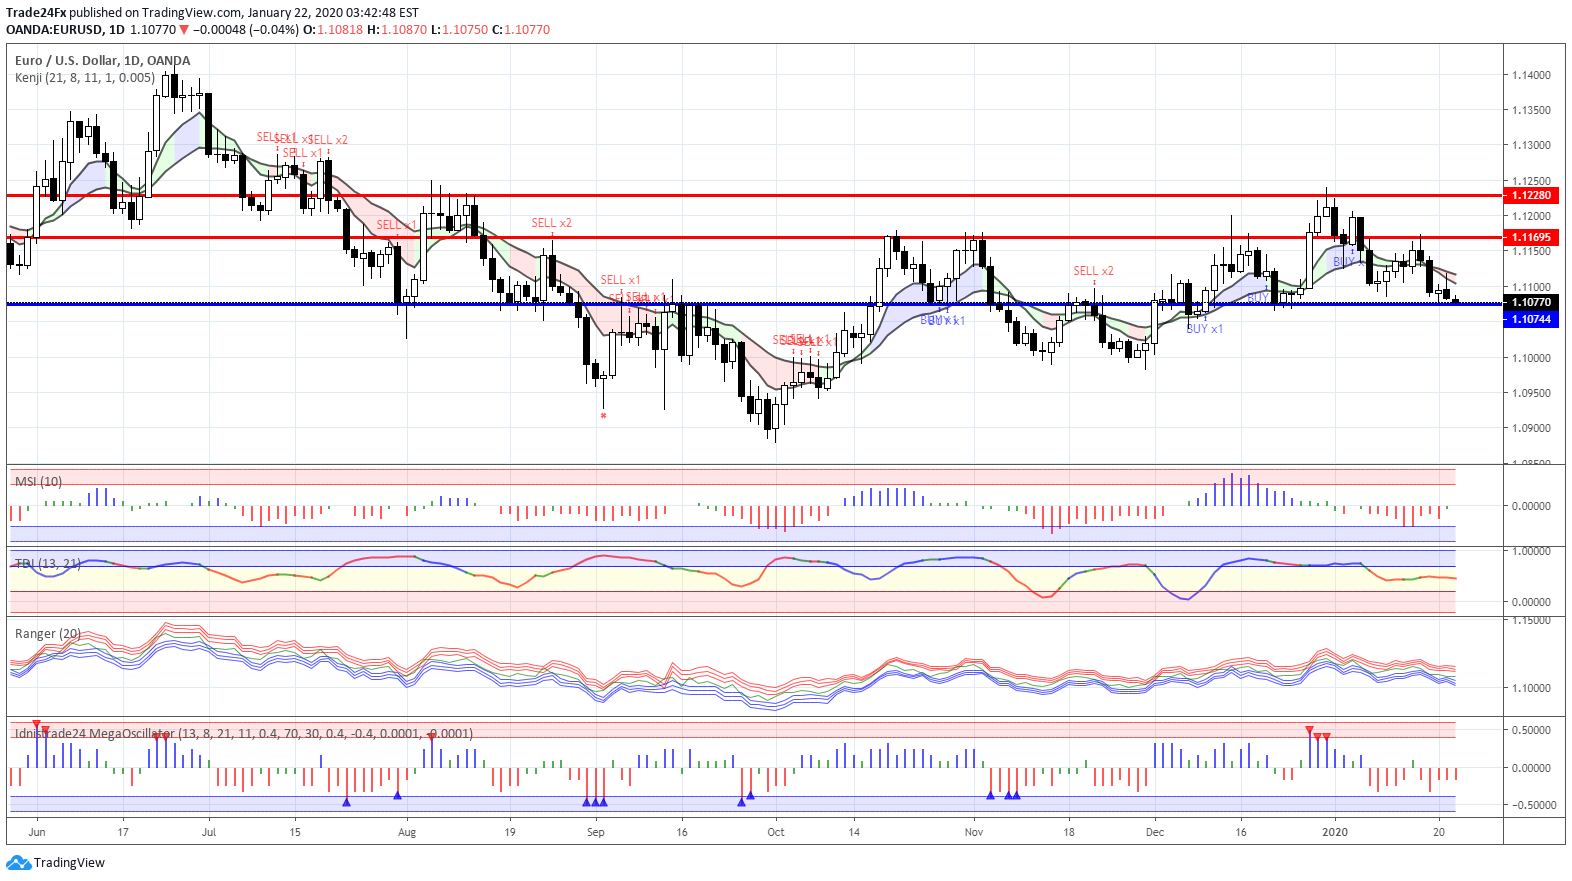Click the 1.13500 price axis value

pos(1531,110)
